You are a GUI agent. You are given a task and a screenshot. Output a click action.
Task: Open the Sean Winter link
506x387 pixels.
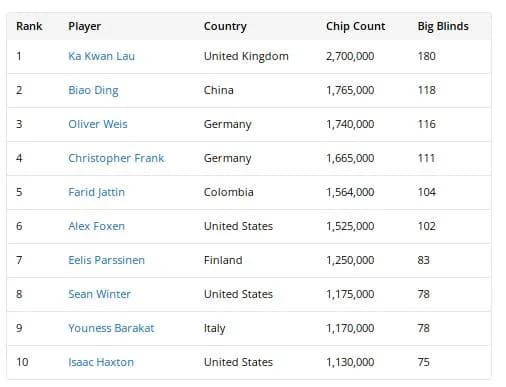click(99, 294)
